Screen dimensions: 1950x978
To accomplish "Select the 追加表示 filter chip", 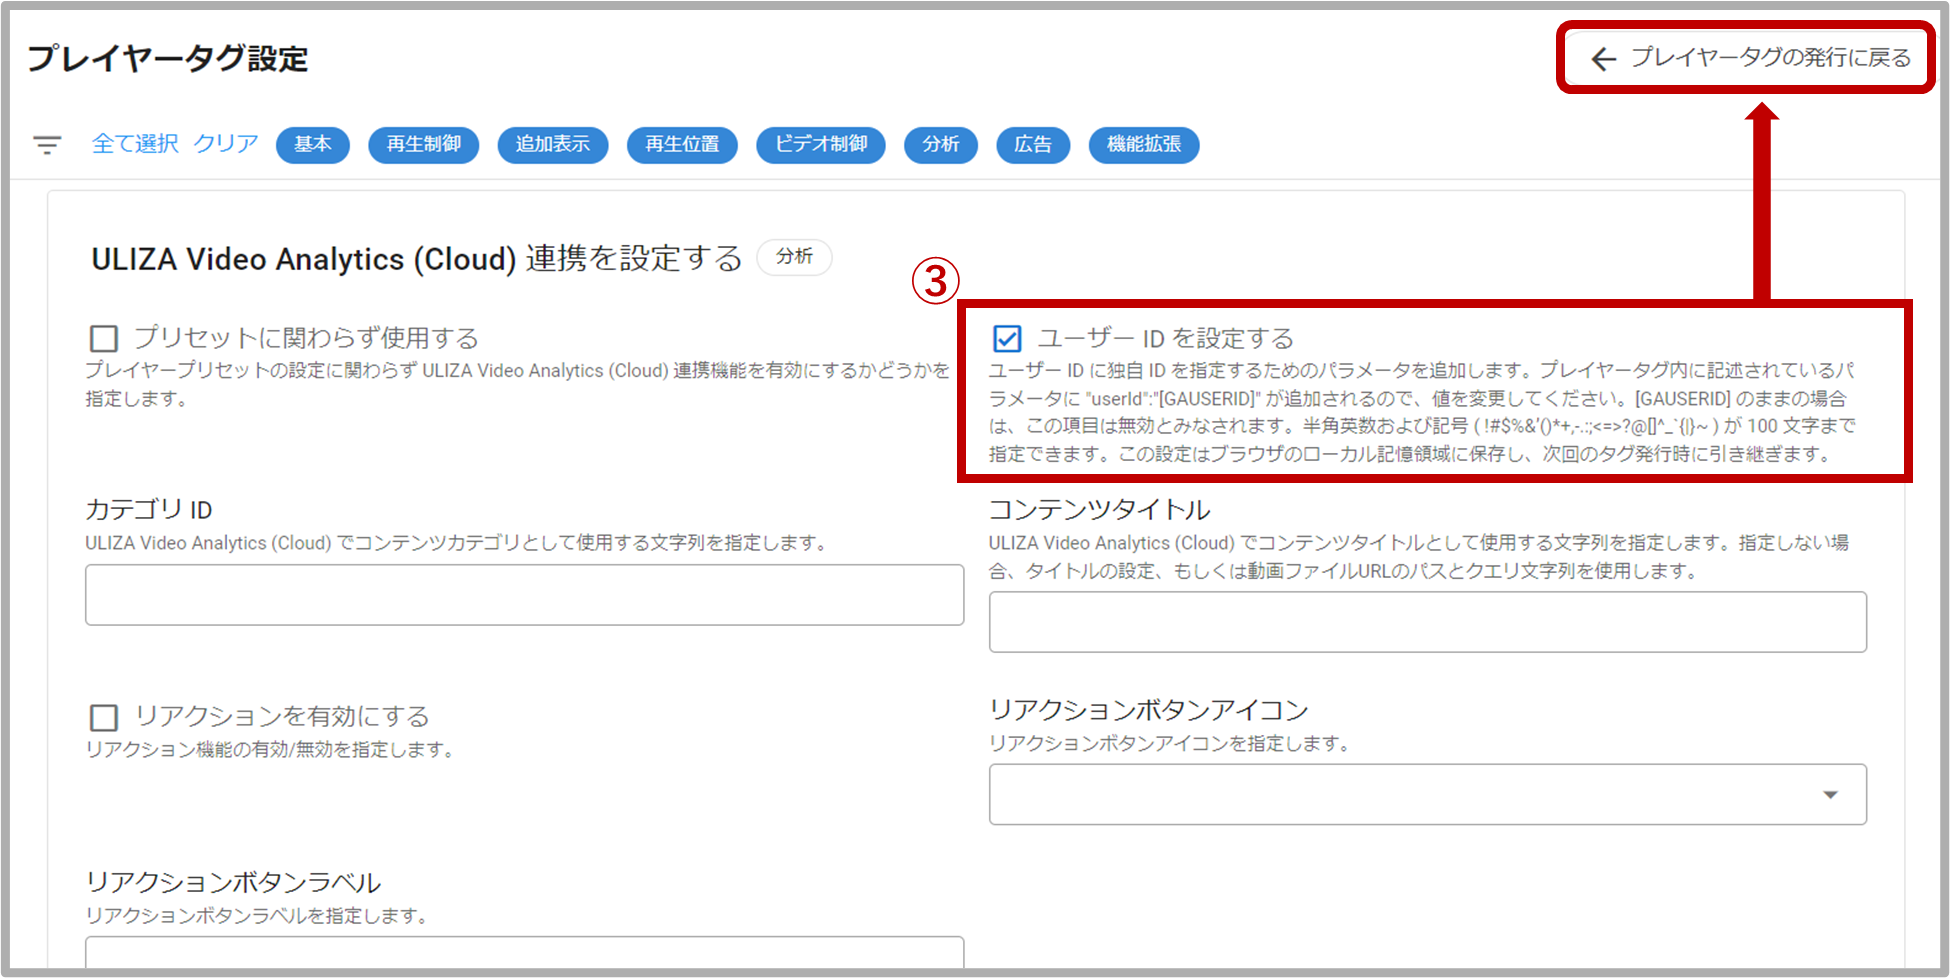I will pos(553,145).
